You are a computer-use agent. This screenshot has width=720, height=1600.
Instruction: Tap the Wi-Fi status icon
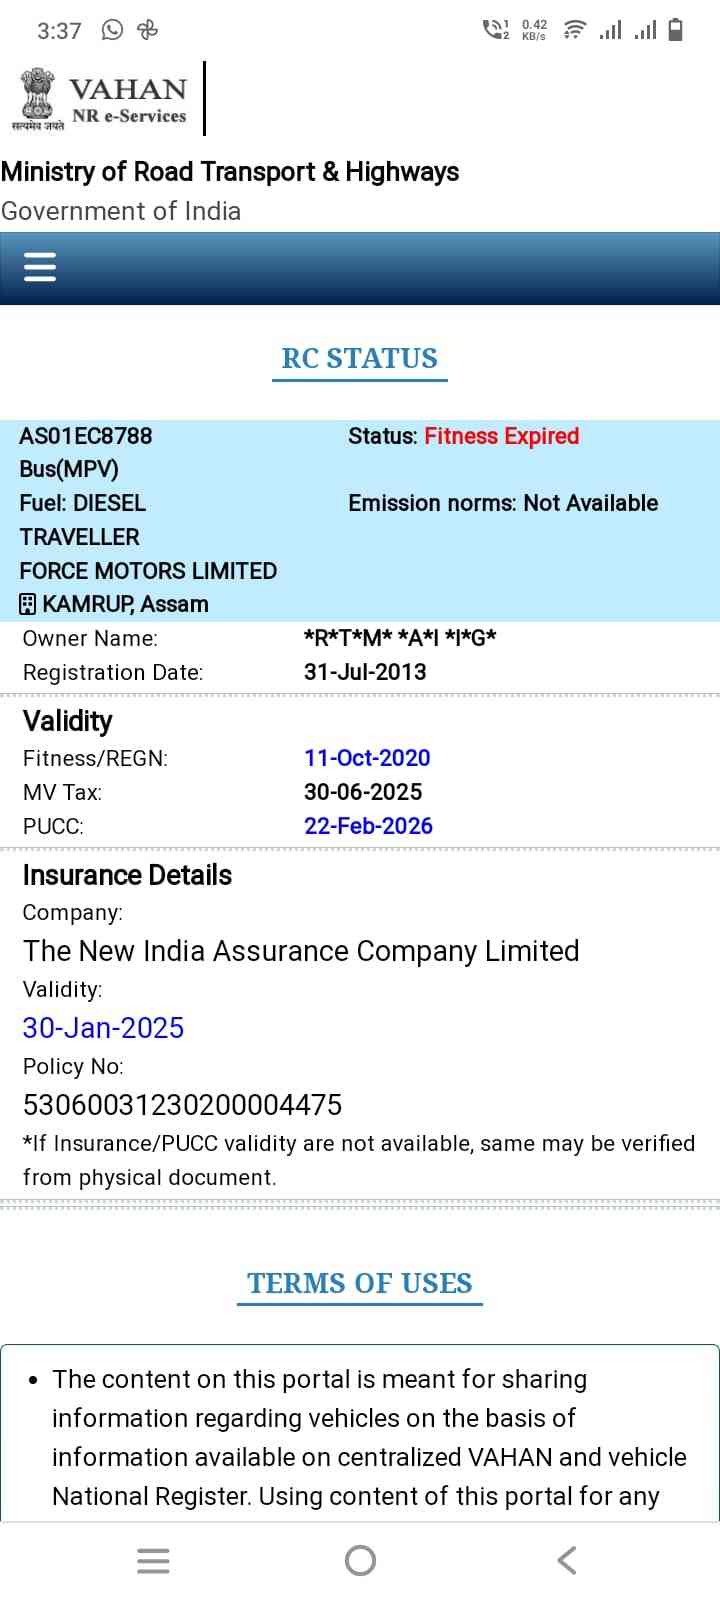574,30
